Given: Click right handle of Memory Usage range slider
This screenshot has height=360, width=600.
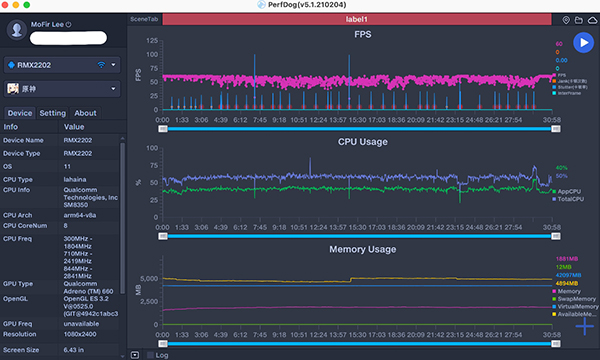Looking at the screenshot, I should (556, 344).
